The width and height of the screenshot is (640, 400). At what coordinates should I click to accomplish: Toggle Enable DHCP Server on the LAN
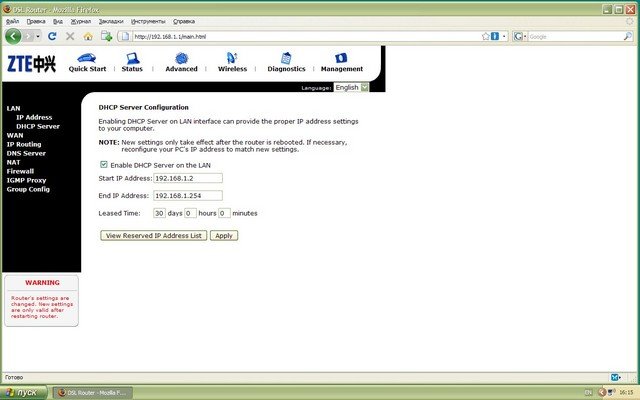coord(104,164)
